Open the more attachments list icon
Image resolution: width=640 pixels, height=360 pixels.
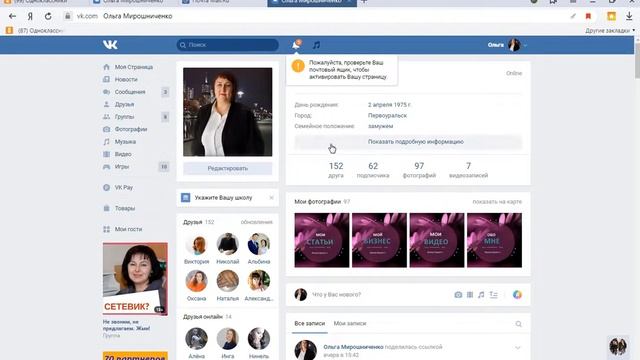pos(493,295)
